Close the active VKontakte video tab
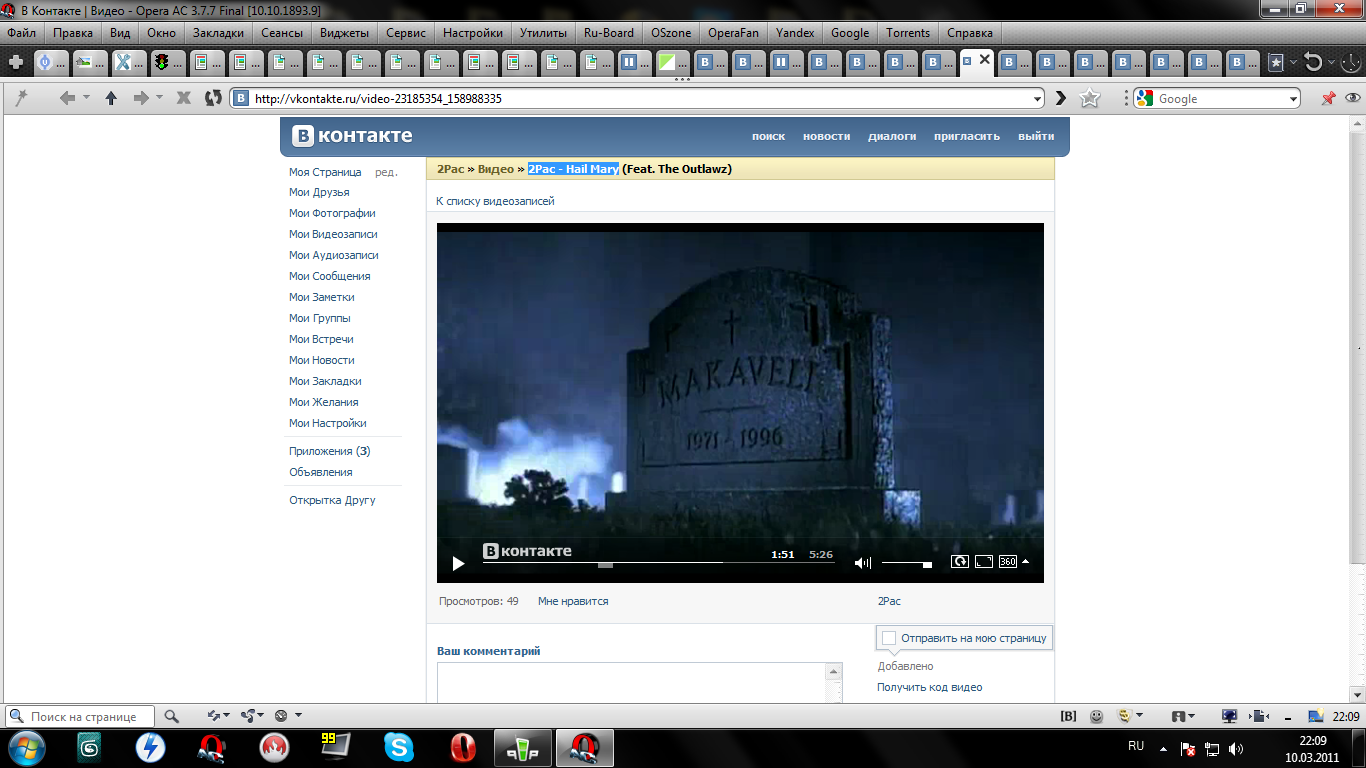Viewport: 1366px width, 768px height. [985, 60]
